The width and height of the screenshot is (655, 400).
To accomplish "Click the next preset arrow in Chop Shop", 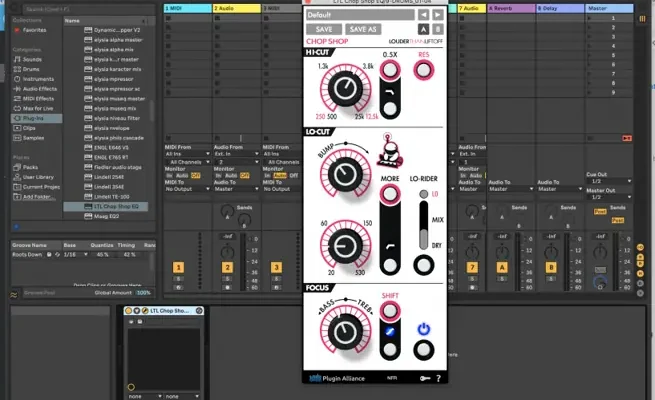I will pos(438,16).
